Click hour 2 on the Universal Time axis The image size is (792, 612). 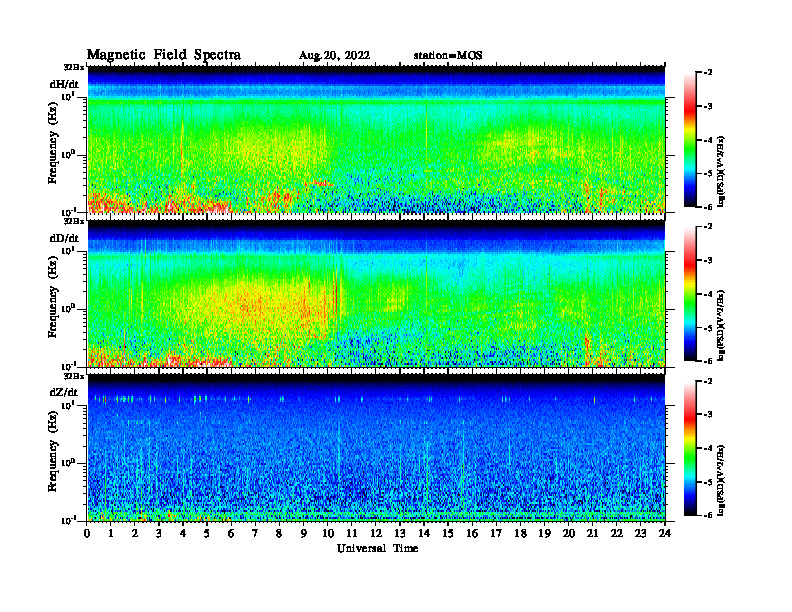pos(135,534)
